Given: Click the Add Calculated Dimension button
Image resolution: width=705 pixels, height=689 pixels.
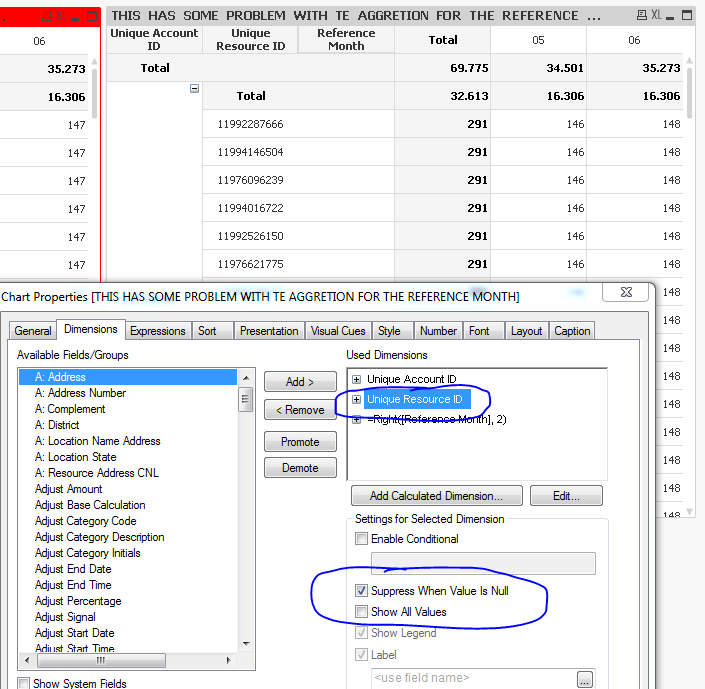Looking at the screenshot, I should [435, 496].
